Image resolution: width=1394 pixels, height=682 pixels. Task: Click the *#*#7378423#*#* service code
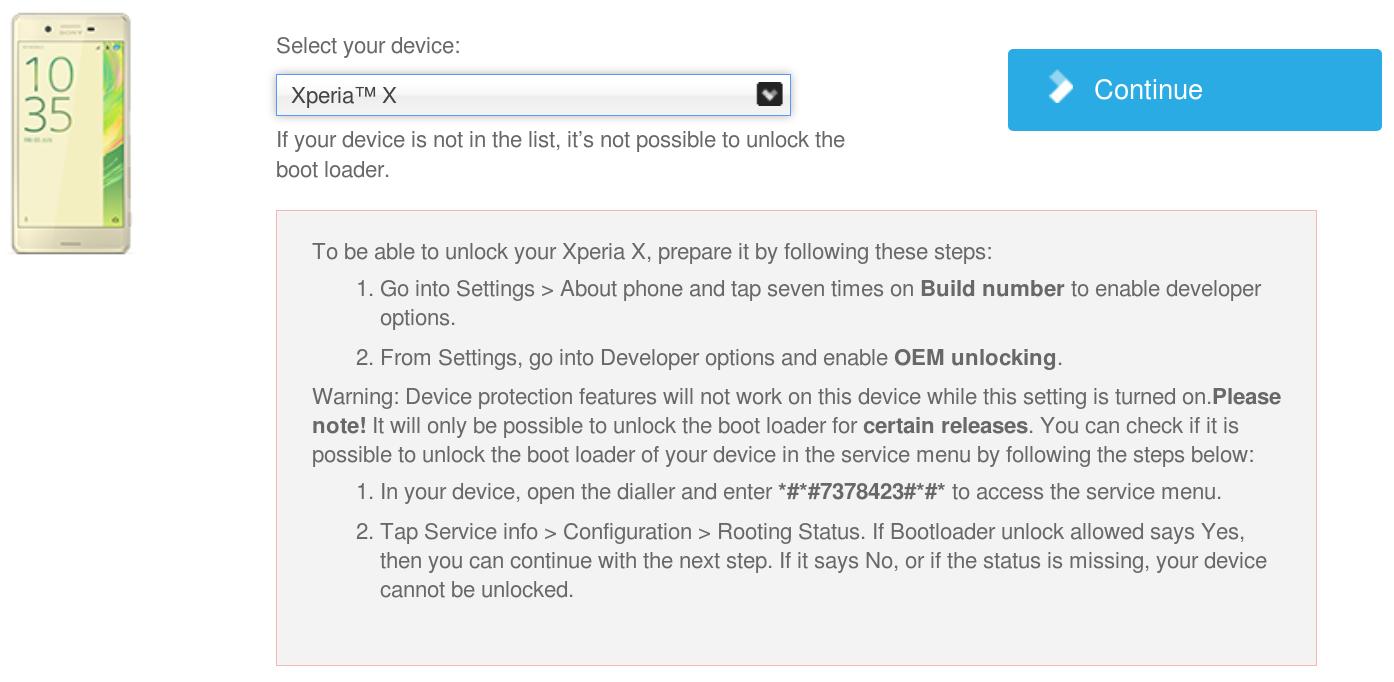click(x=861, y=492)
